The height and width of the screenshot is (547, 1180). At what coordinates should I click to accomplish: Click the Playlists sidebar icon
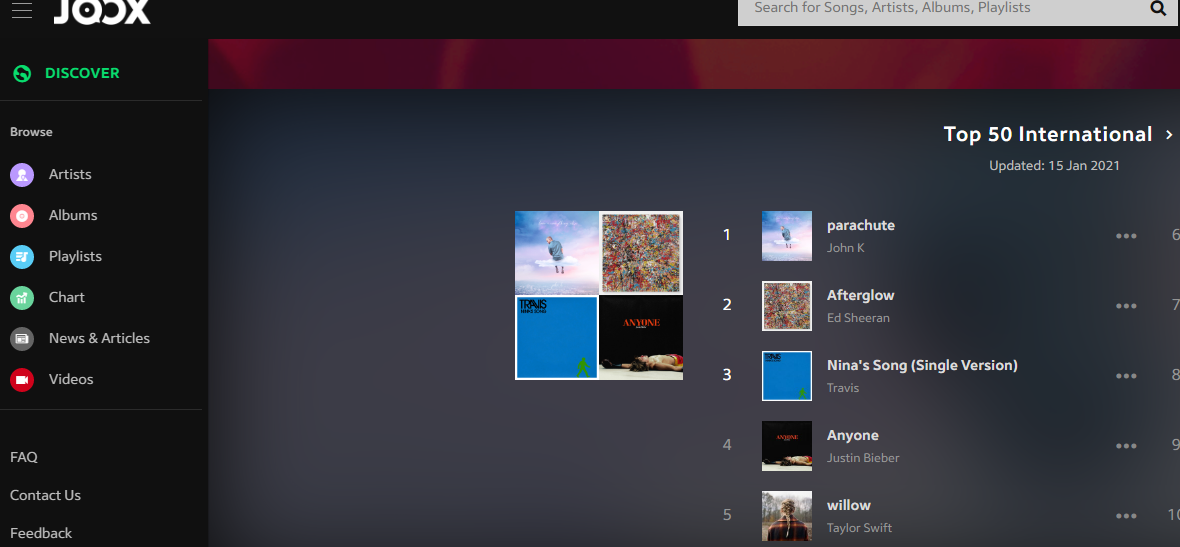tap(22, 257)
